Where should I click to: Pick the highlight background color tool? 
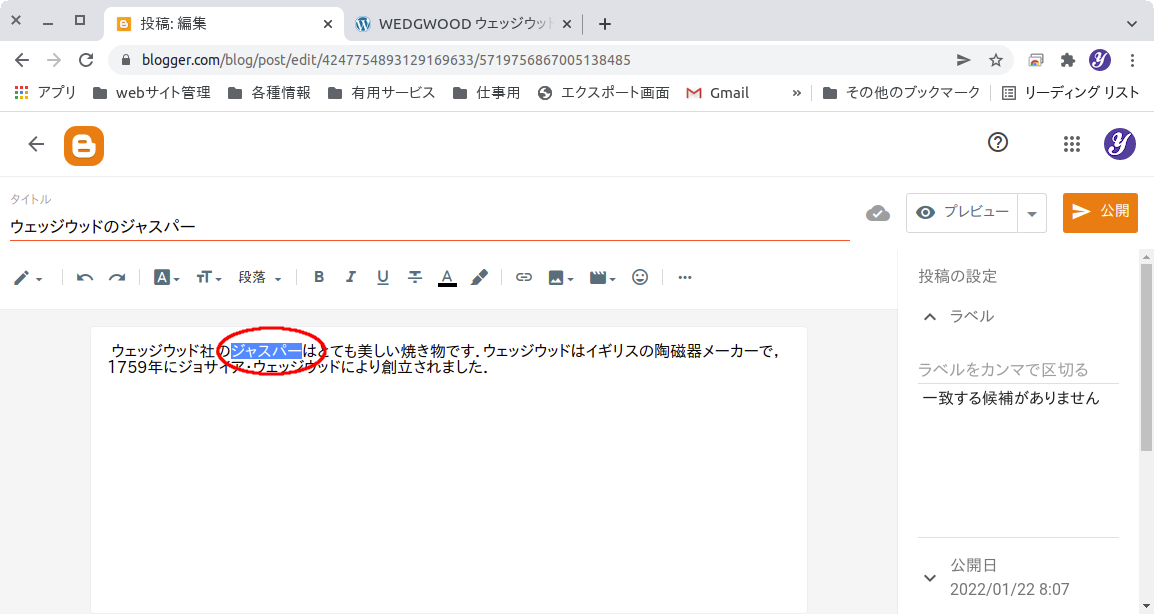(x=479, y=278)
